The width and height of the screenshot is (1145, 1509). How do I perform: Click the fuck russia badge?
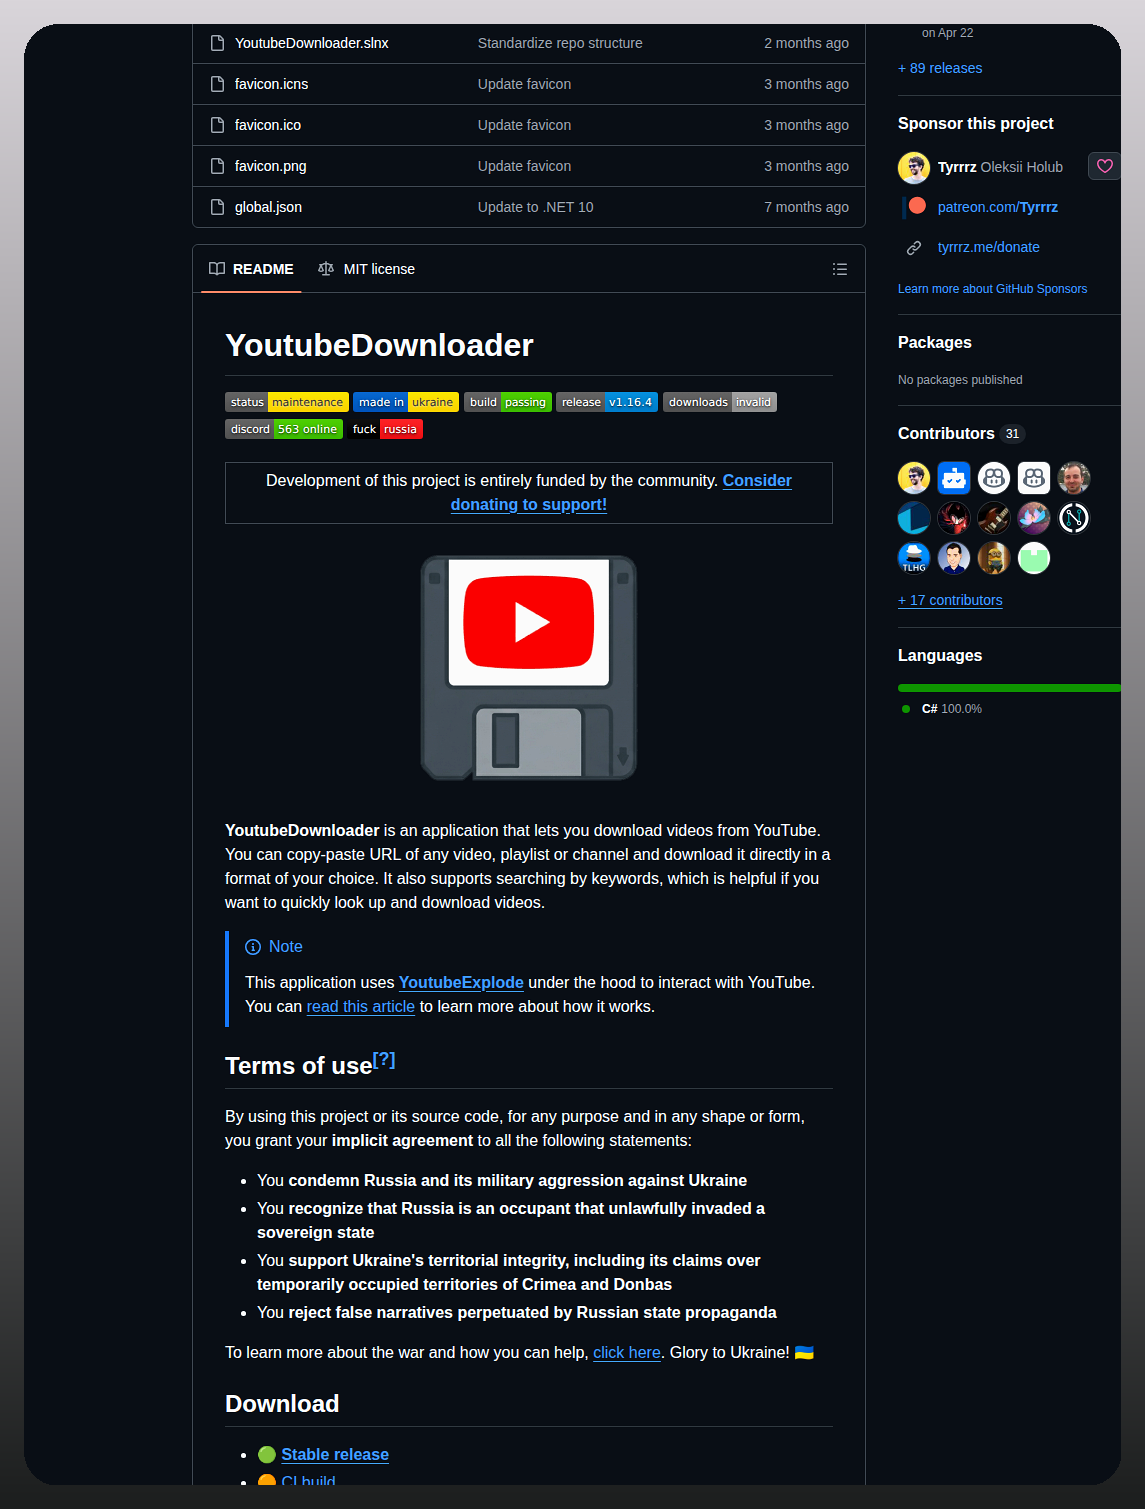pyautogui.click(x=385, y=429)
